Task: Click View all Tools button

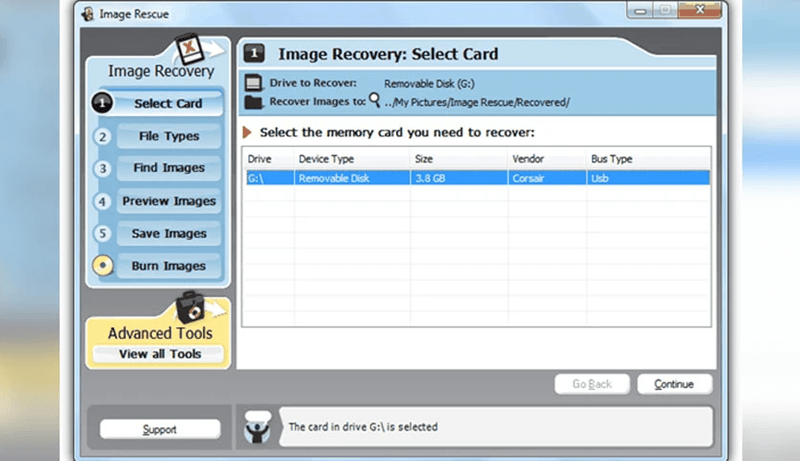Action: [x=159, y=354]
